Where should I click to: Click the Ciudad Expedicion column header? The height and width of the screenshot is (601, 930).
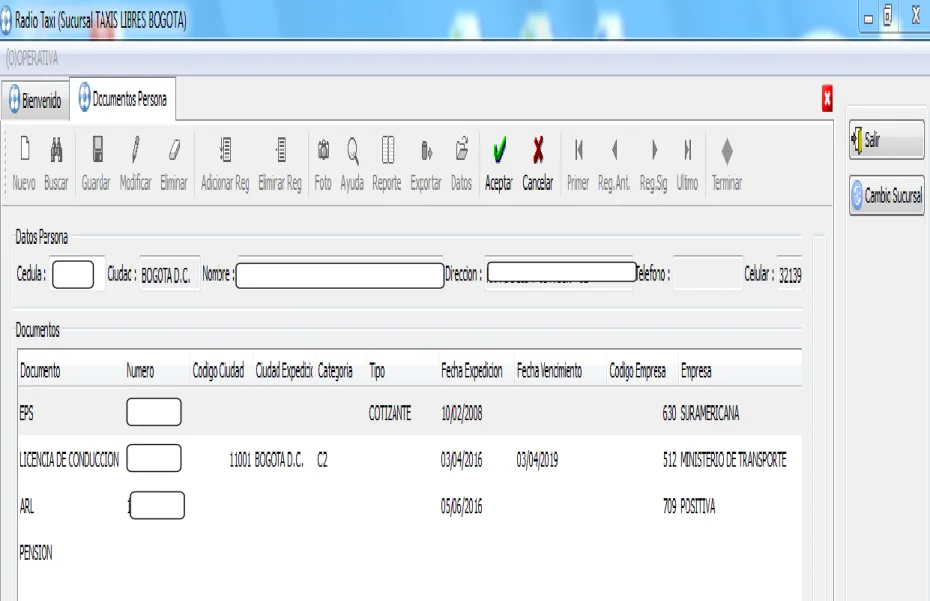coord(284,371)
